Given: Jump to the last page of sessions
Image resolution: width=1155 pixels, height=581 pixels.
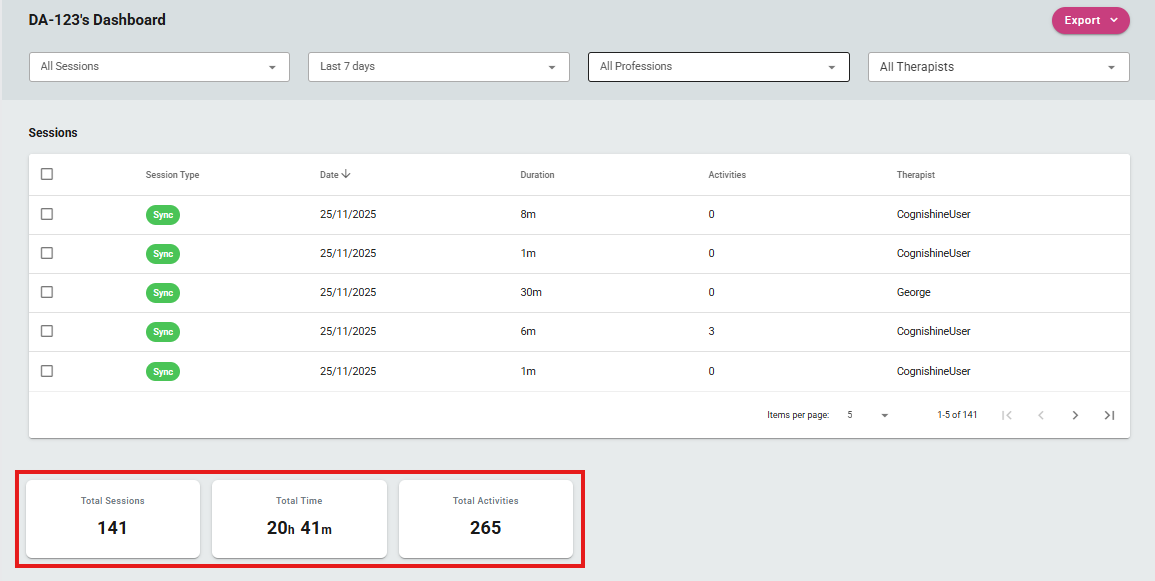Looking at the screenshot, I should (x=1109, y=415).
